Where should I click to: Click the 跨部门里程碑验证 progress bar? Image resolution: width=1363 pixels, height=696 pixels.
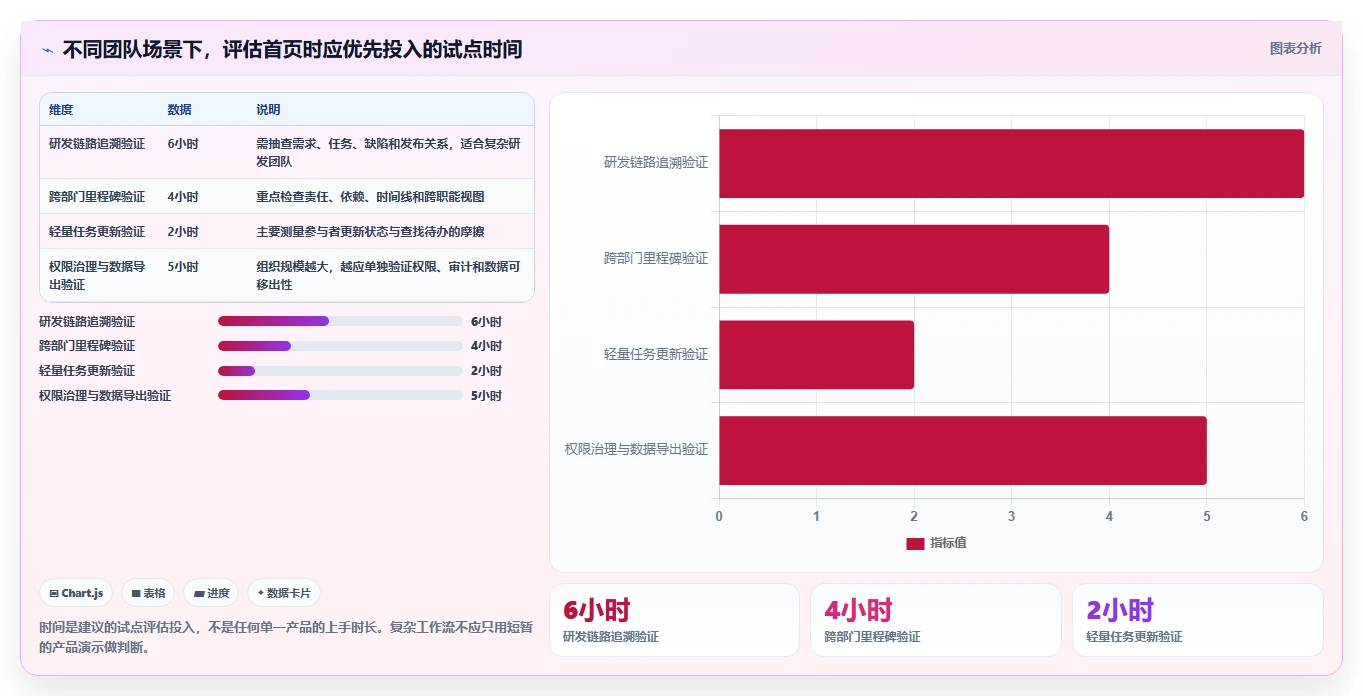(340, 346)
